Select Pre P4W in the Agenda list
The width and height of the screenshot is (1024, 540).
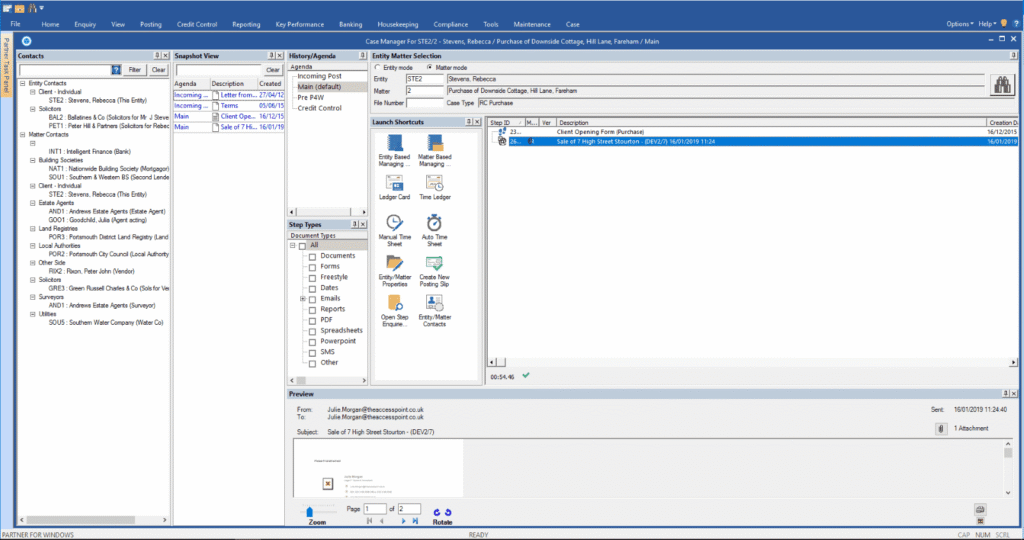pos(312,97)
